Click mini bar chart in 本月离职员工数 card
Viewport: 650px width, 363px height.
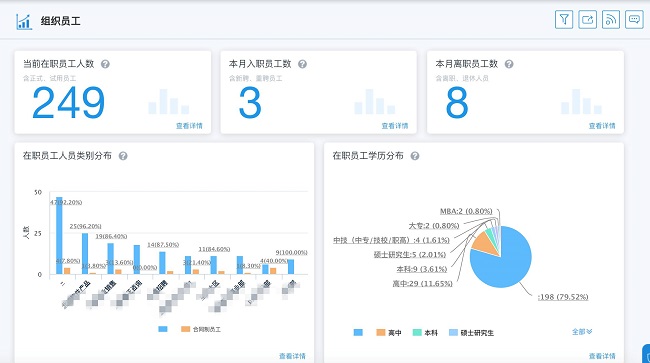pos(581,102)
